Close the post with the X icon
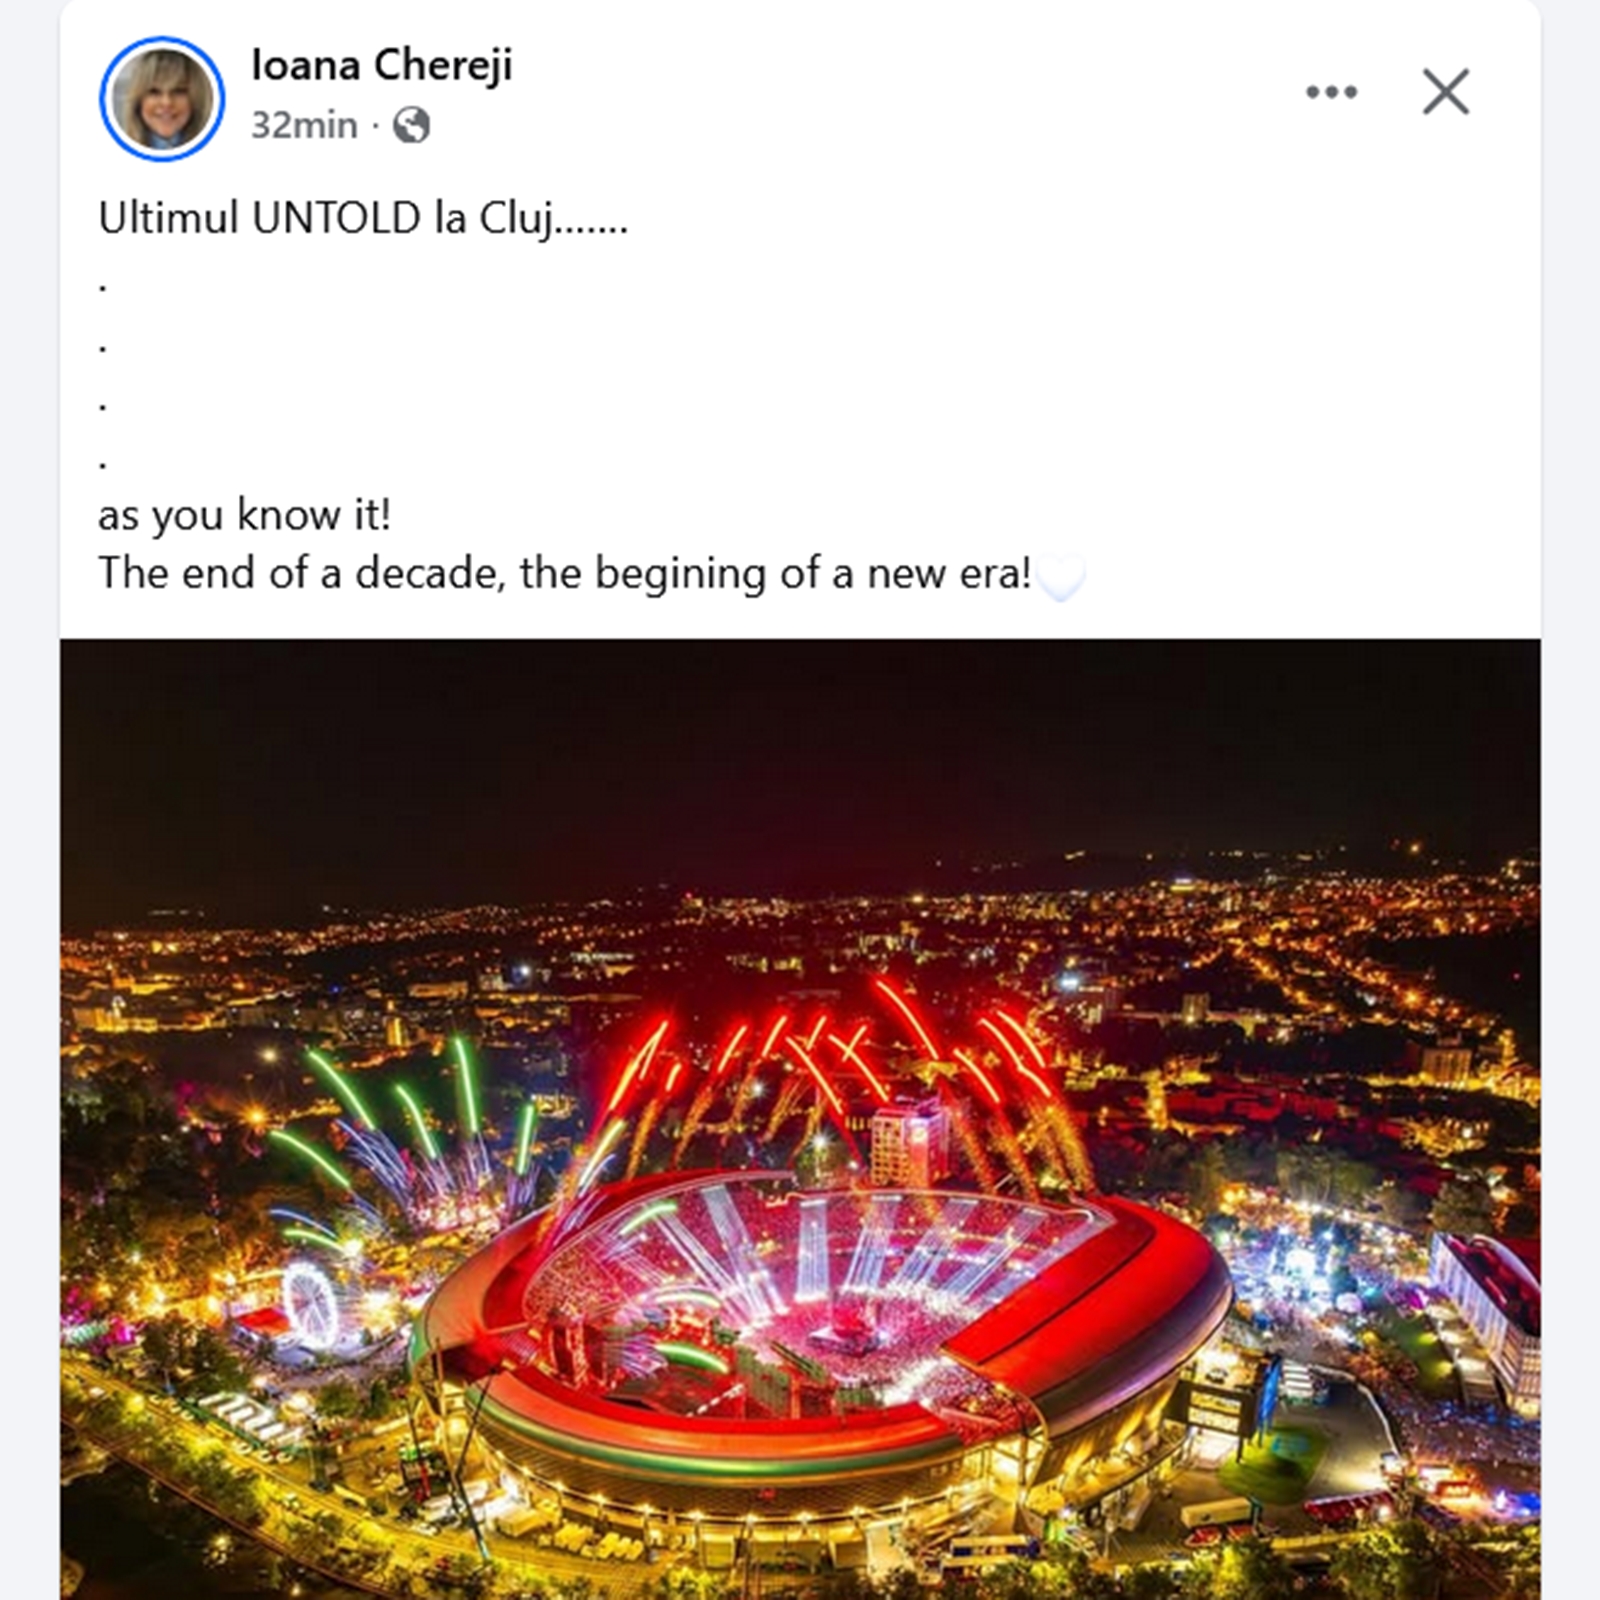The image size is (1600, 1600). coord(1445,93)
